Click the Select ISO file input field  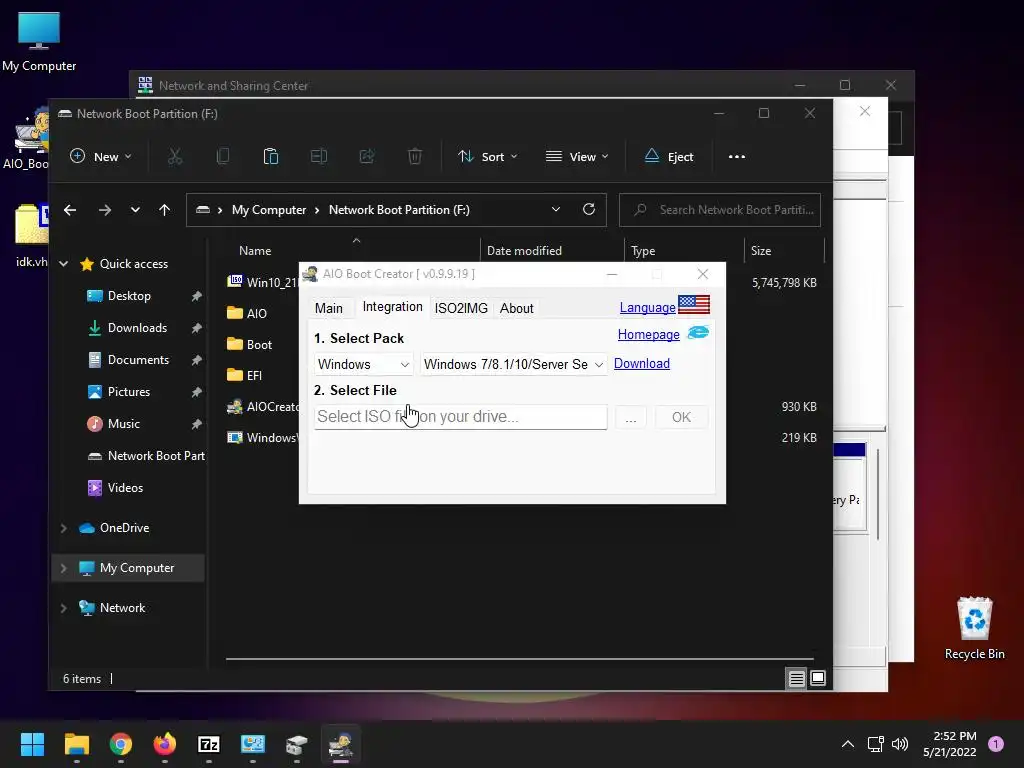click(460, 417)
